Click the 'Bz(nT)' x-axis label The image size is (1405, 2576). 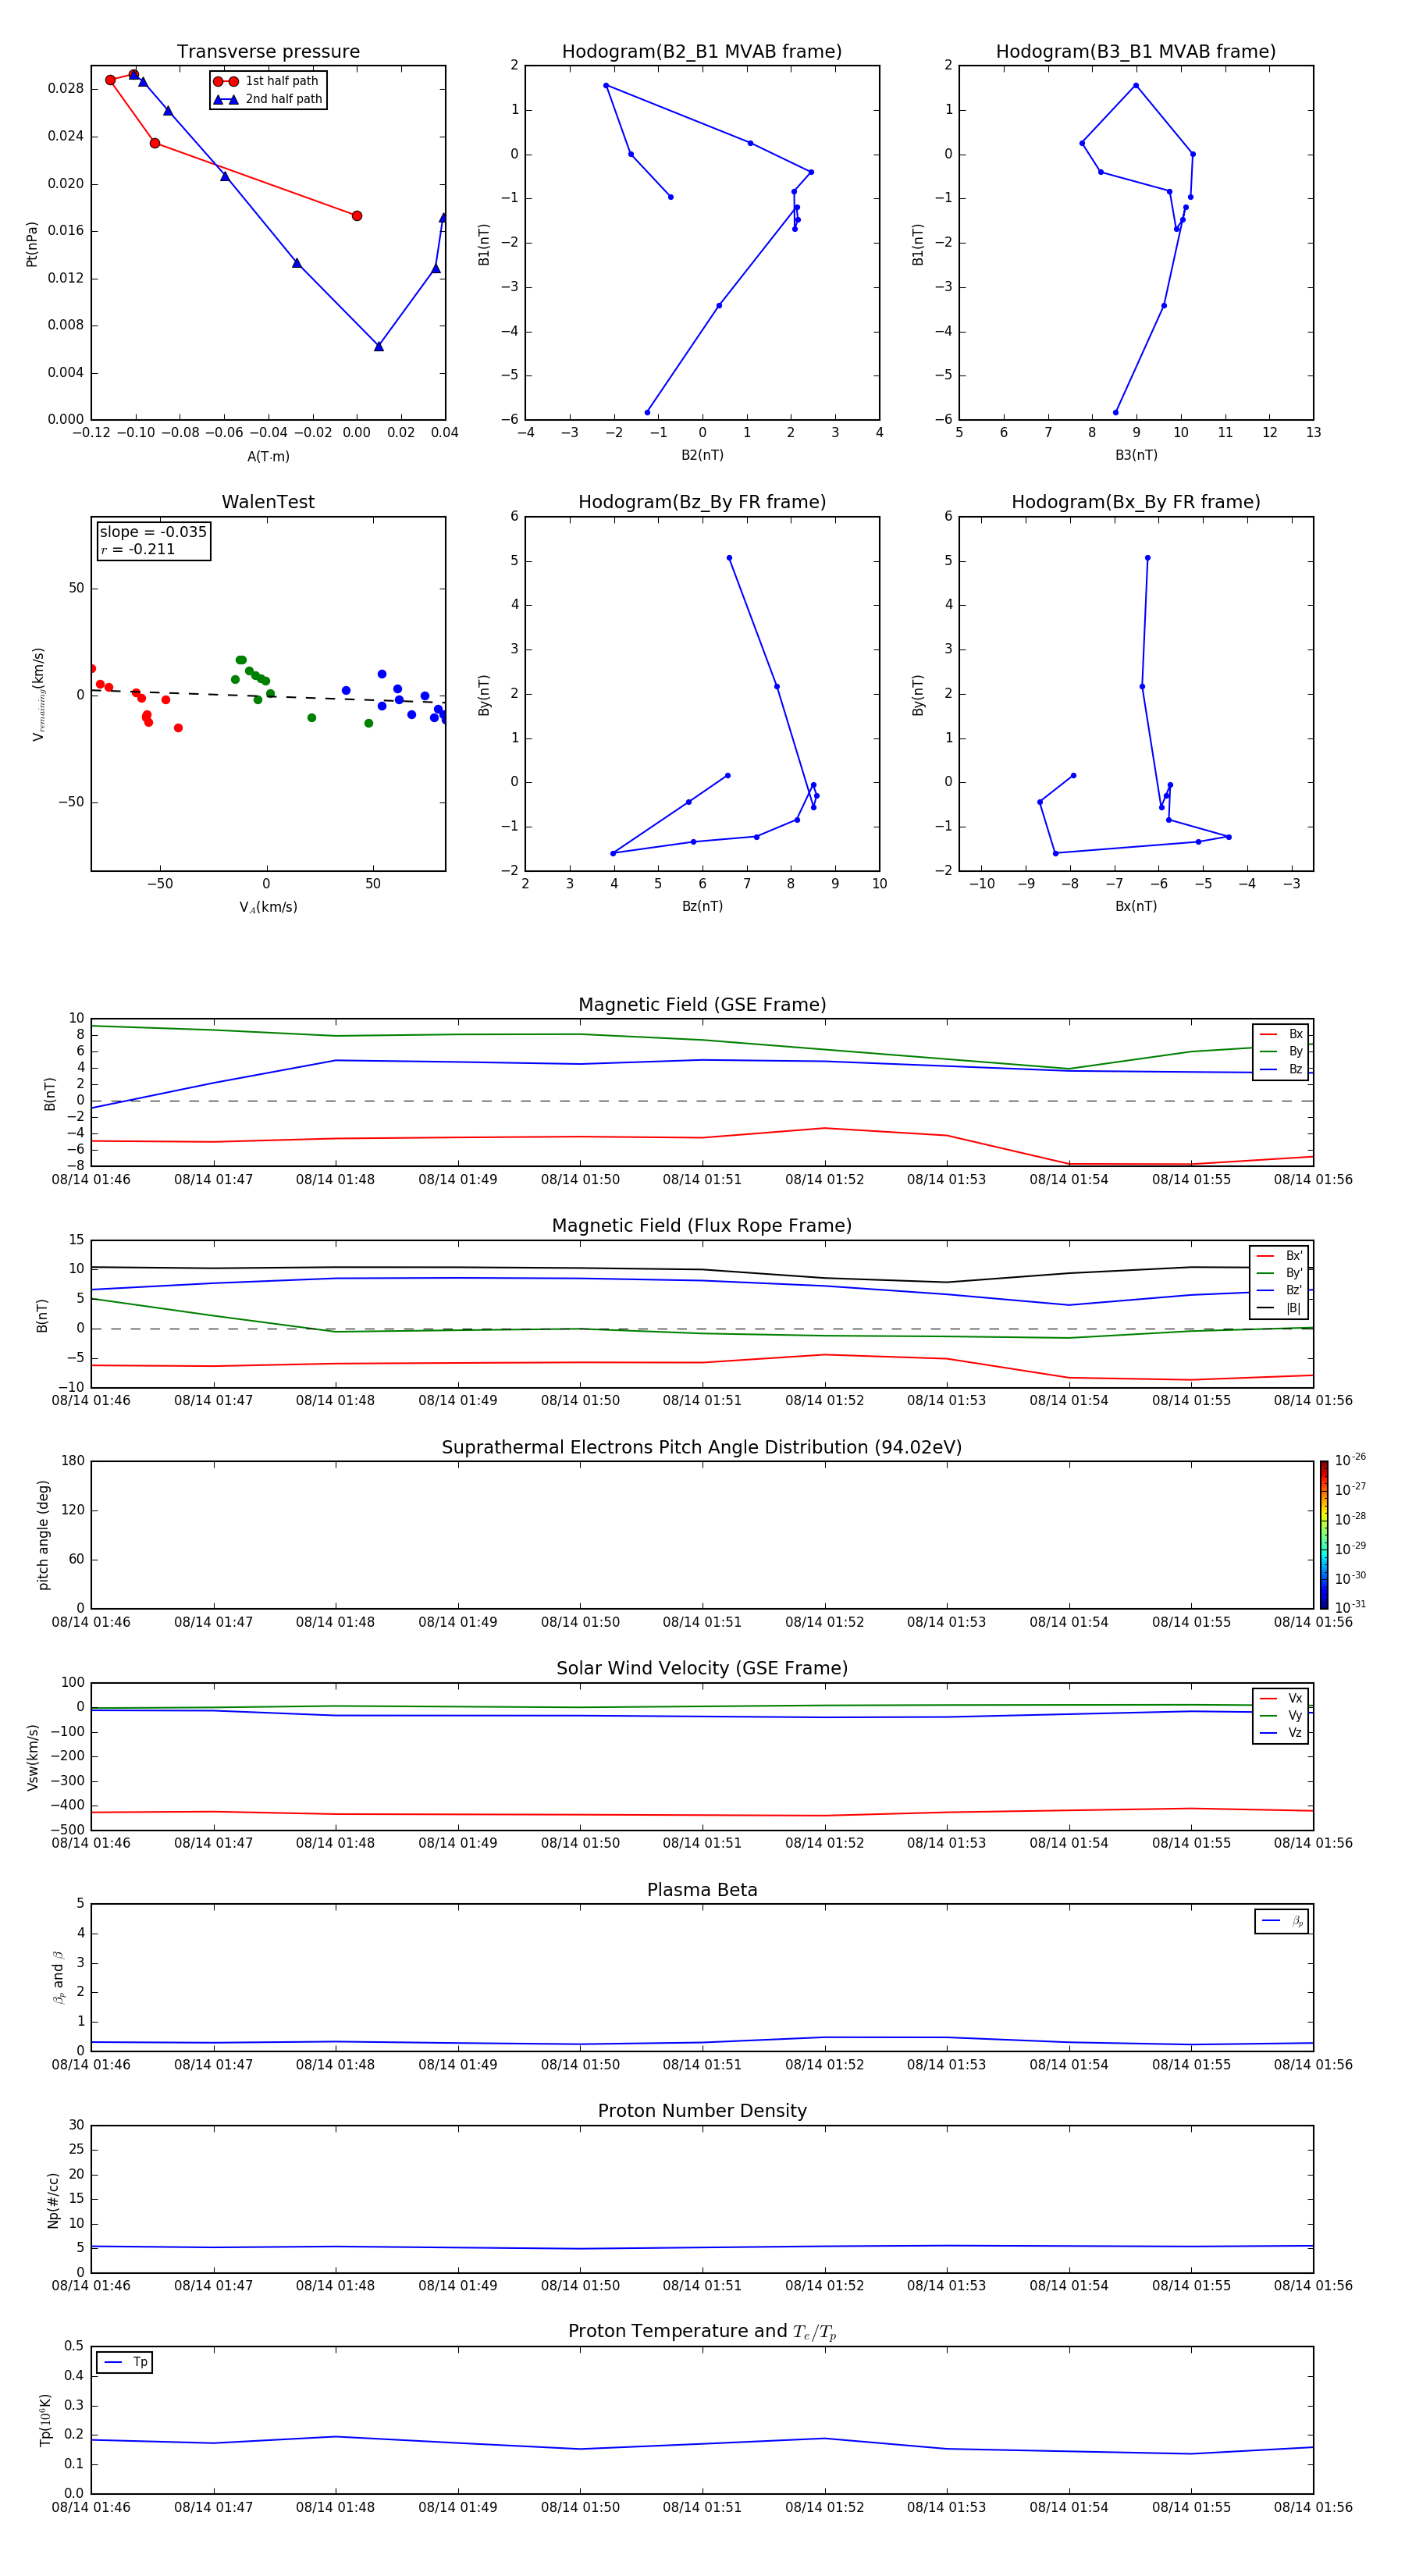coord(702,906)
